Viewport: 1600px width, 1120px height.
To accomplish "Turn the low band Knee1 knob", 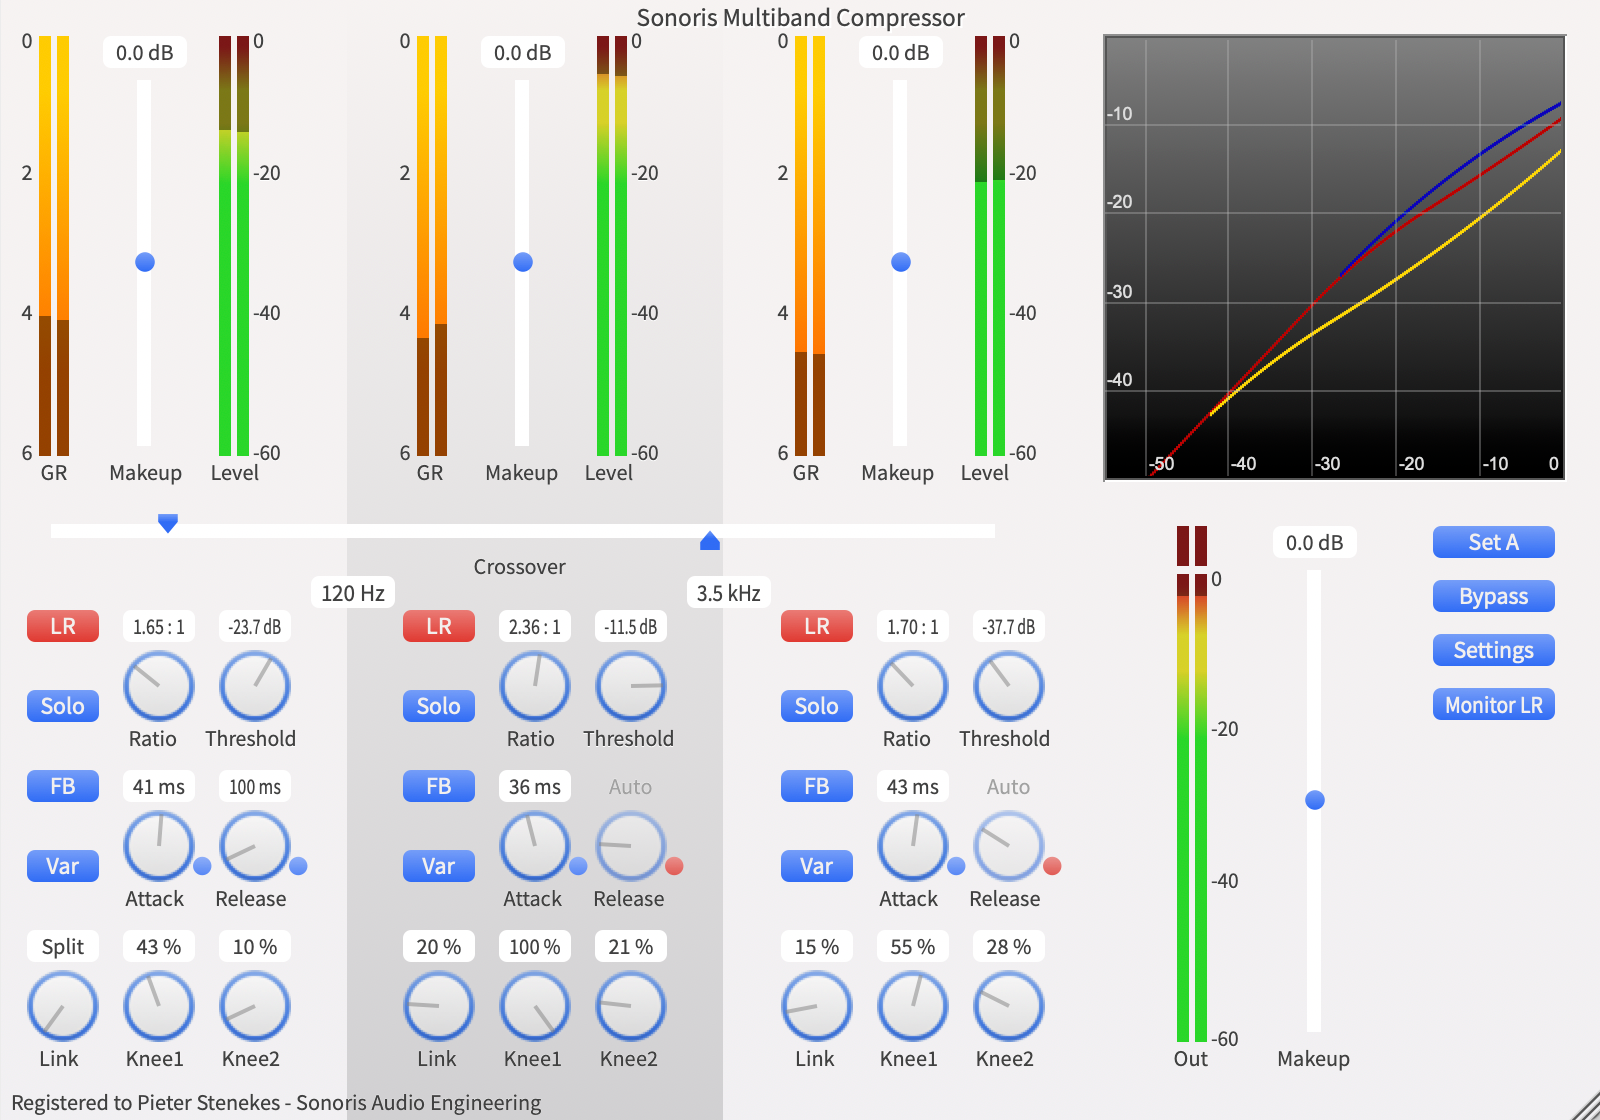I will [x=157, y=1006].
